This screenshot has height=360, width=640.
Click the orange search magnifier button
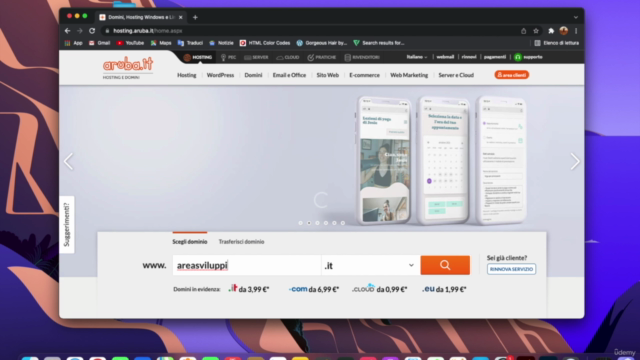coord(445,265)
